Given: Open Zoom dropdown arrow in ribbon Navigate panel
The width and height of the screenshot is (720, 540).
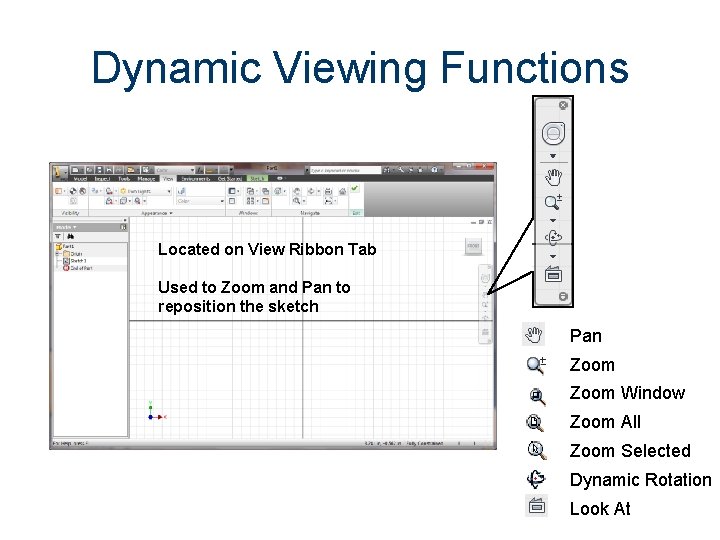Looking at the screenshot, I should point(304,201).
